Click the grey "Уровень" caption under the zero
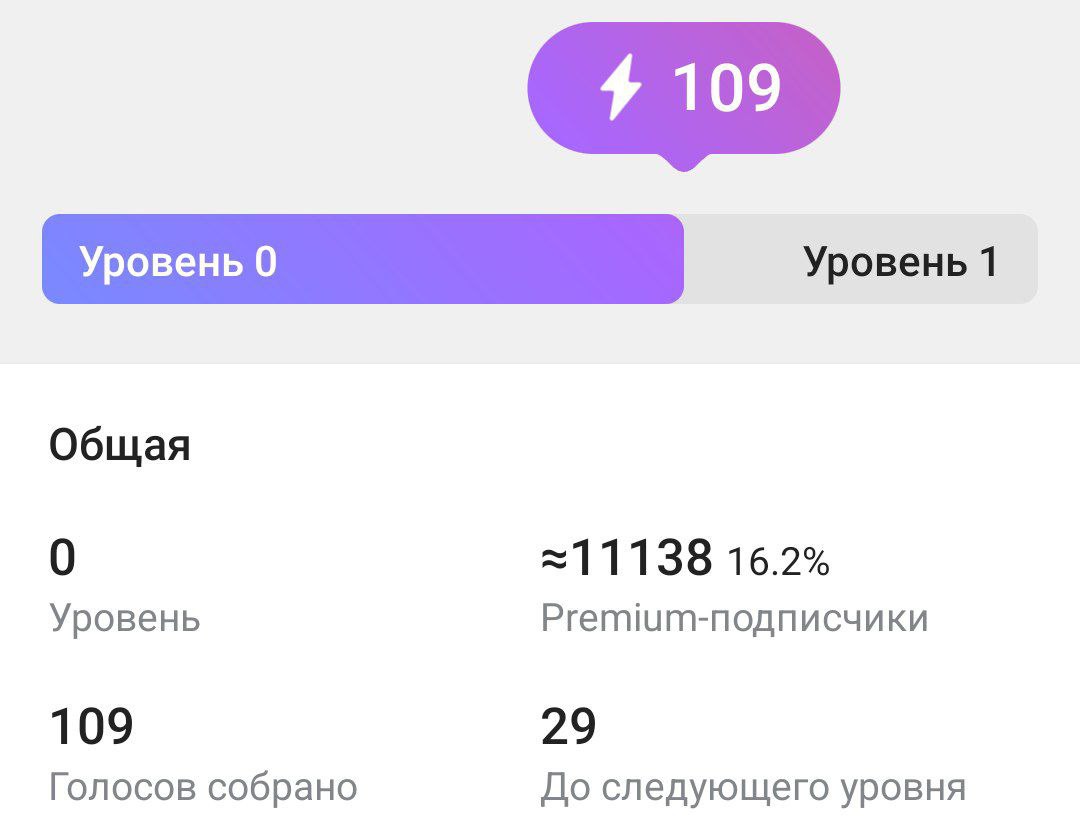Viewport: 1080px width, 838px height. 125,619
